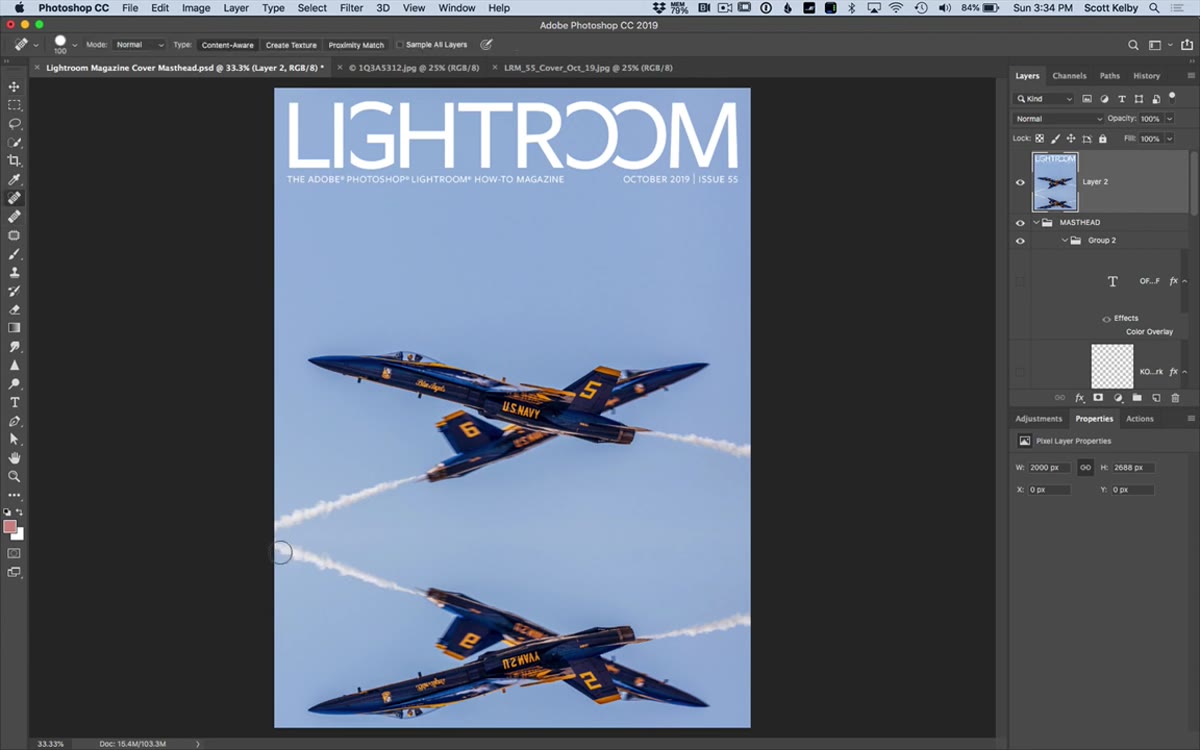
Task: Open the Image menu
Action: click(196, 8)
